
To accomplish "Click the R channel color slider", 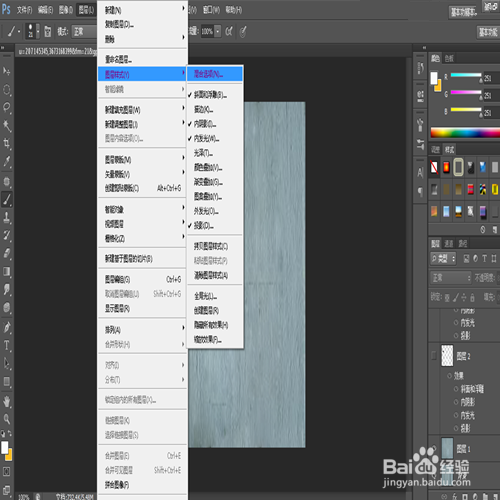I will coord(466,75).
